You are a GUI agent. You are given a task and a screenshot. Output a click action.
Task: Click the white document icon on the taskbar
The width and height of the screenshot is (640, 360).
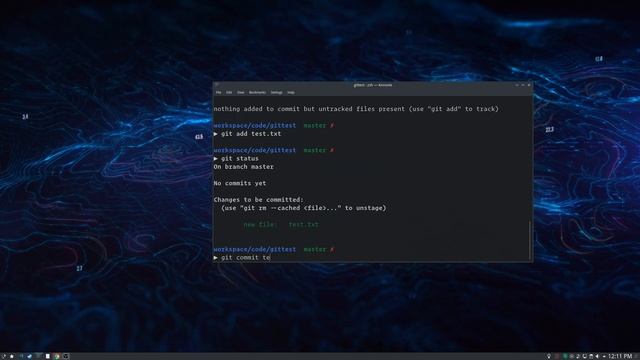click(48, 356)
